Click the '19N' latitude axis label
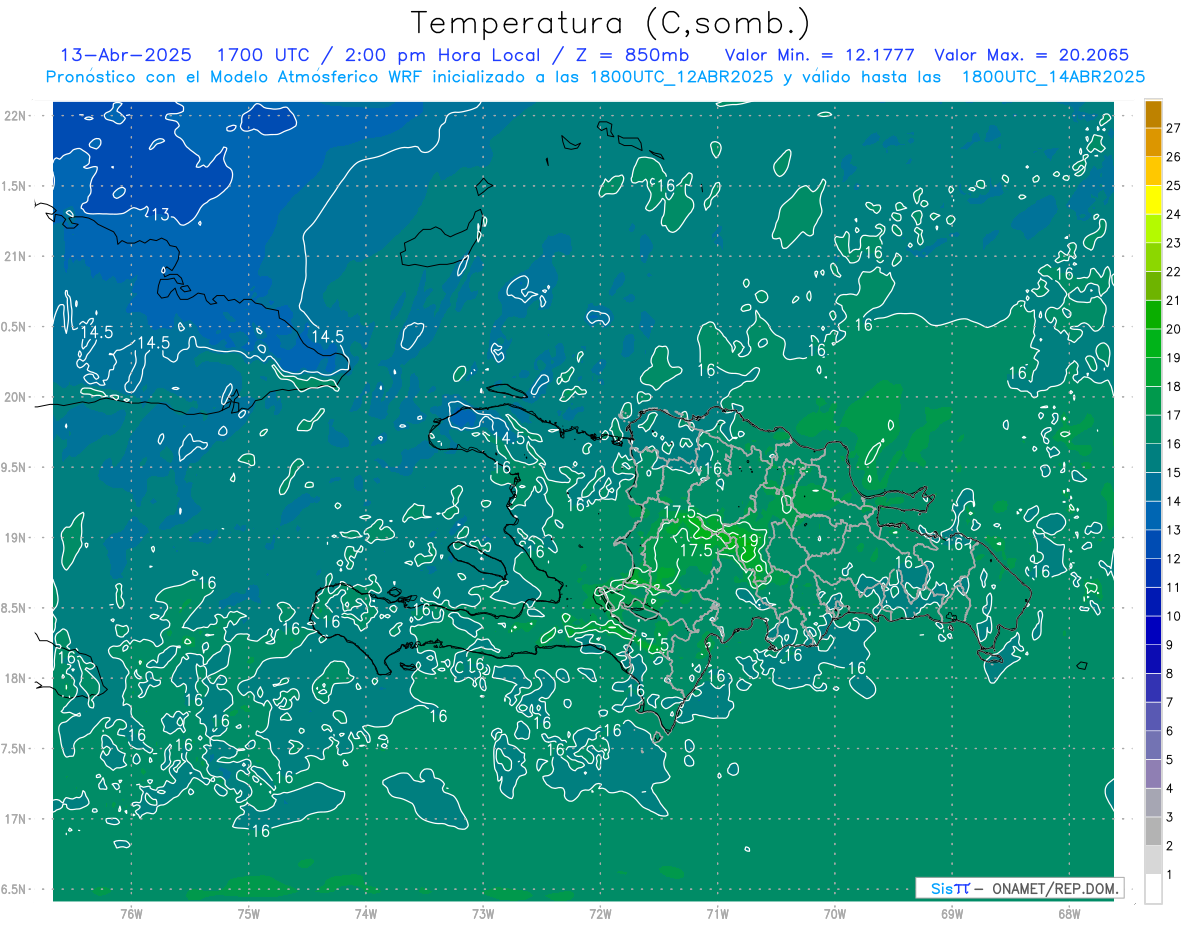The height and width of the screenshot is (927, 1200). pyautogui.click(x=16, y=538)
